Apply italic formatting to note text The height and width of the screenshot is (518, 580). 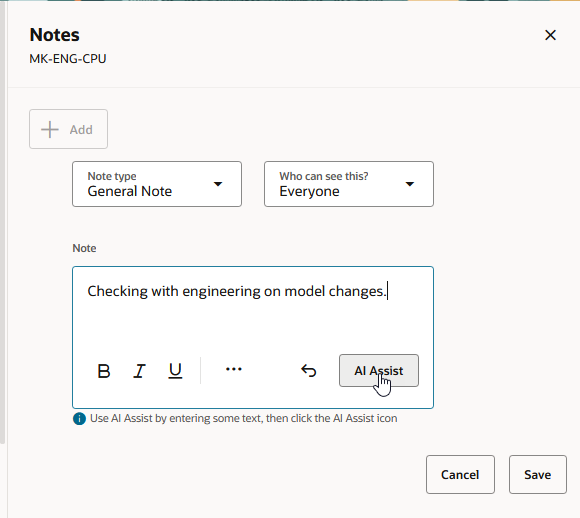[x=139, y=371]
